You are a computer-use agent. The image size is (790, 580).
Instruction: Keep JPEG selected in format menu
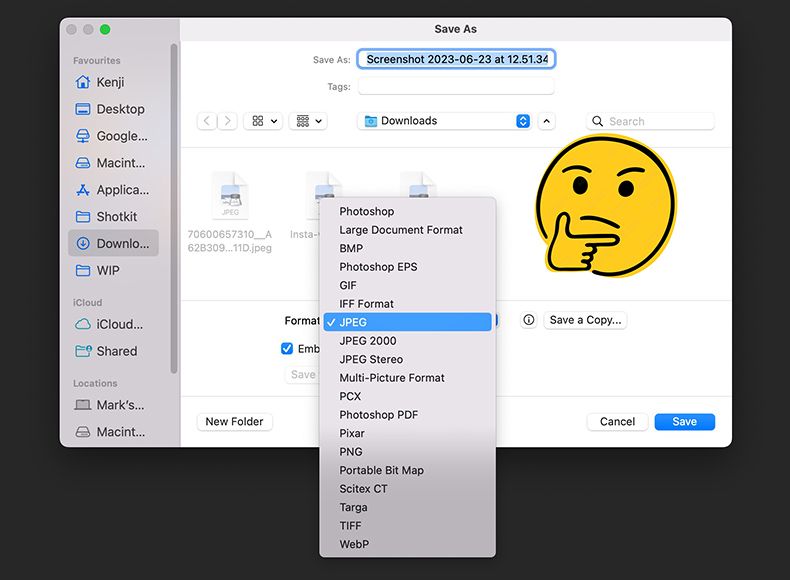[x=407, y=323]
